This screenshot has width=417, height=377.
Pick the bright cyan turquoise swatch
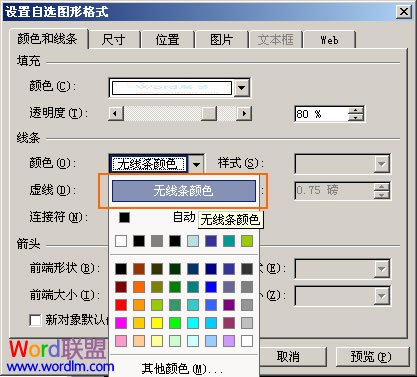[193, 323]
